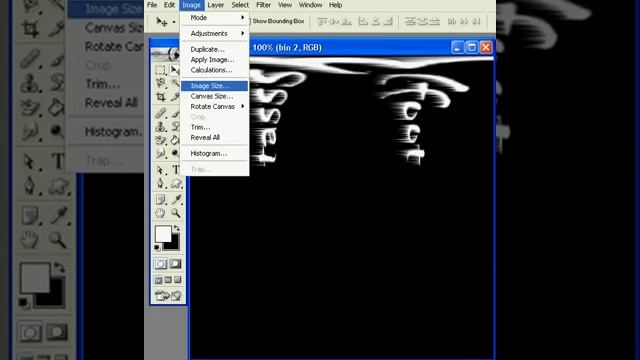The image size is (640, 360).
Task: Open the Filter menu
Action: pos(263,5)
